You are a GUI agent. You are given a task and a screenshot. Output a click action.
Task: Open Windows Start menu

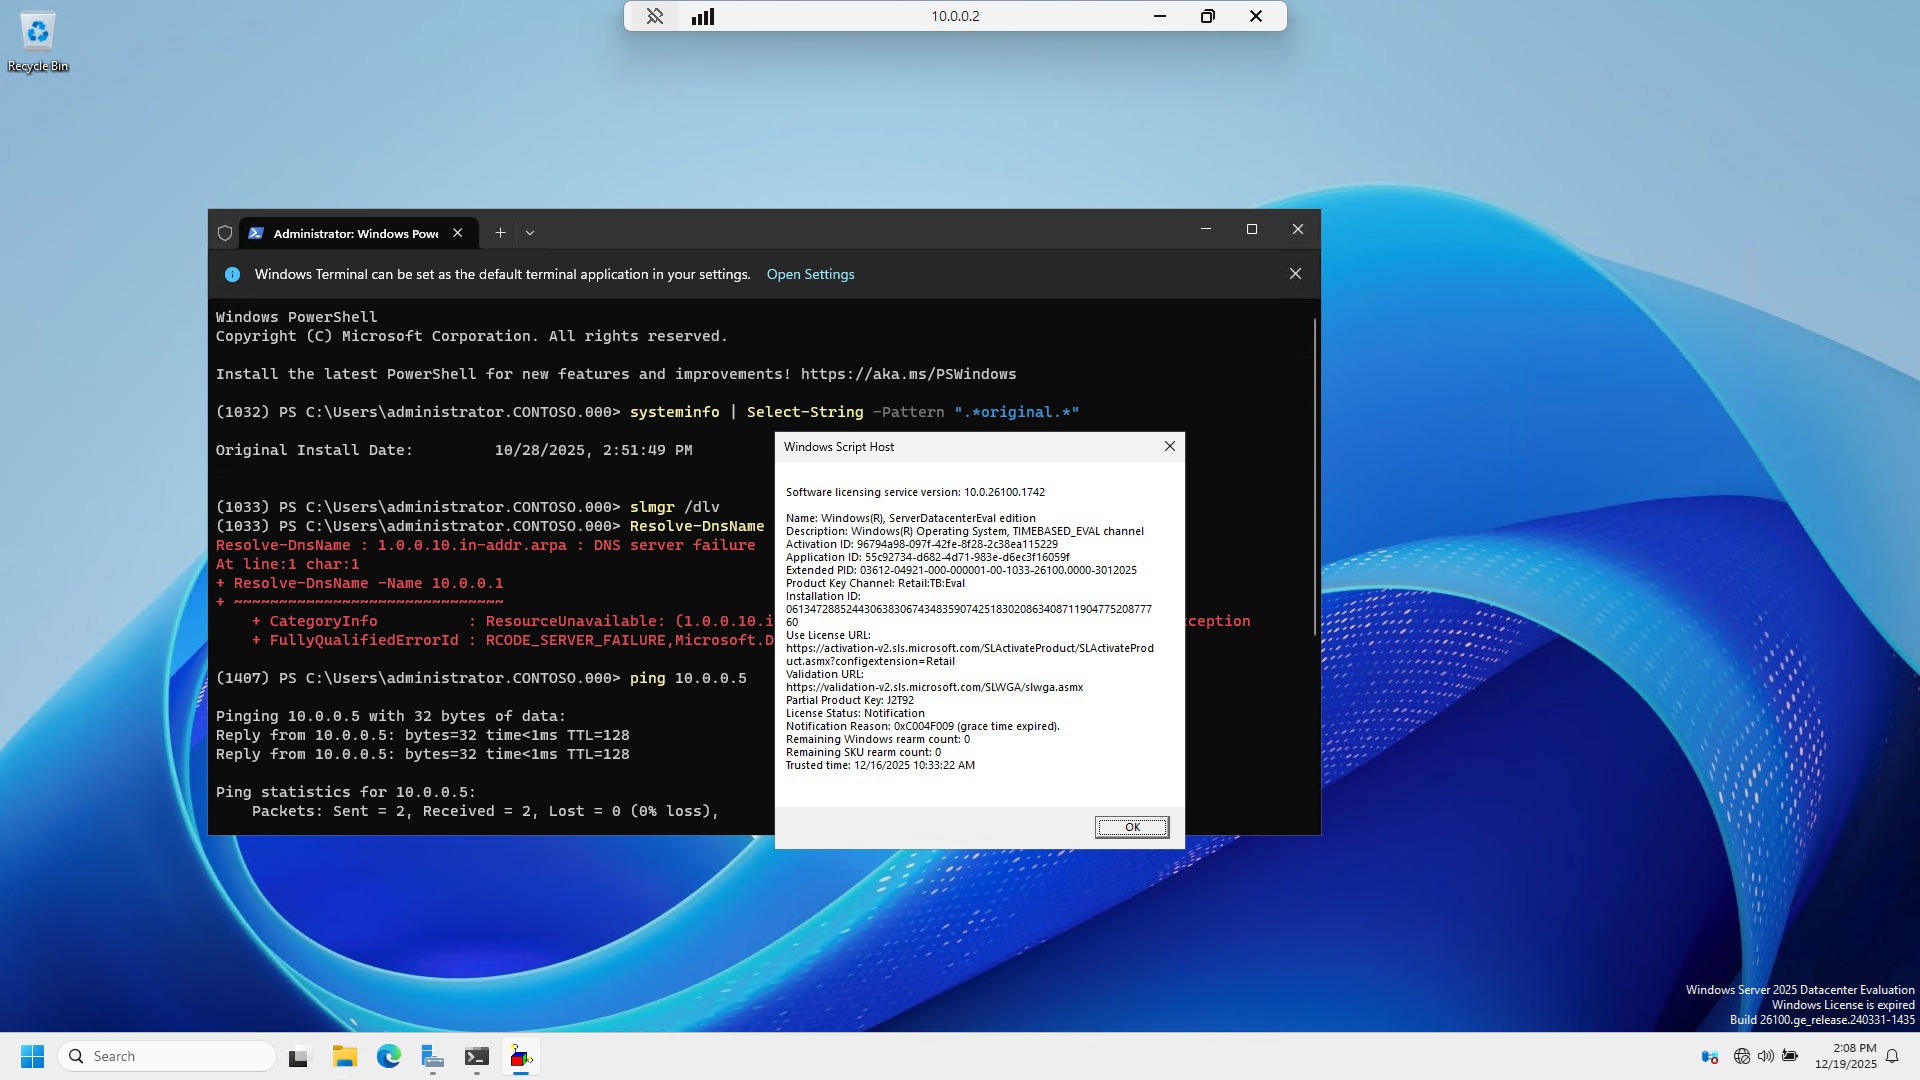point(32,1056)
